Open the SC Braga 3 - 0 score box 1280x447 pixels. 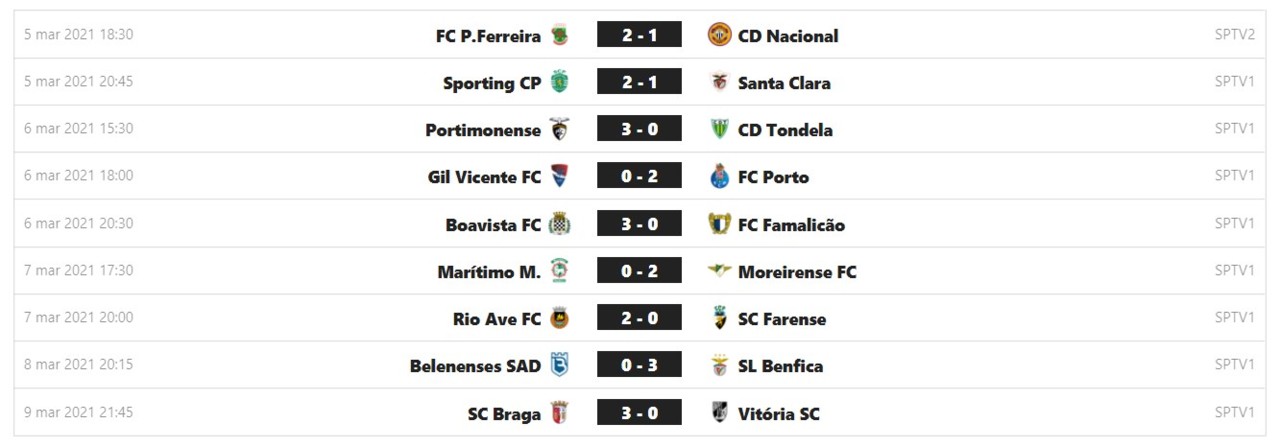pos(639,414)
